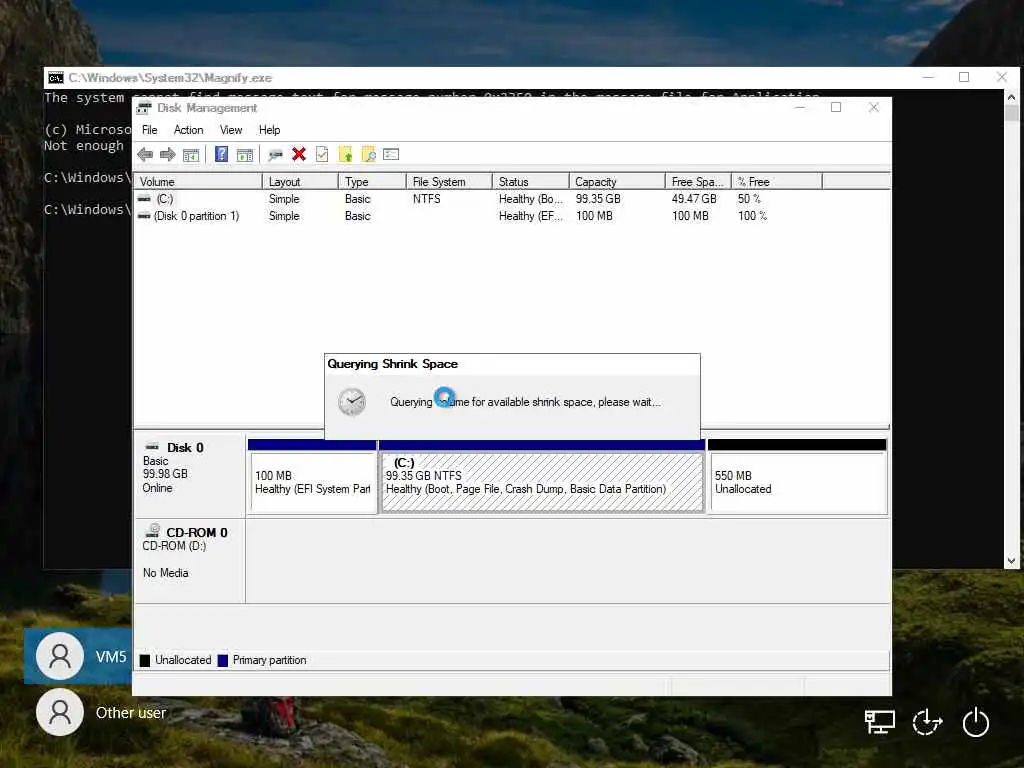Sort by the % Free column header
This screenshot has height=768, width=1024.
(x=776, y=182)
